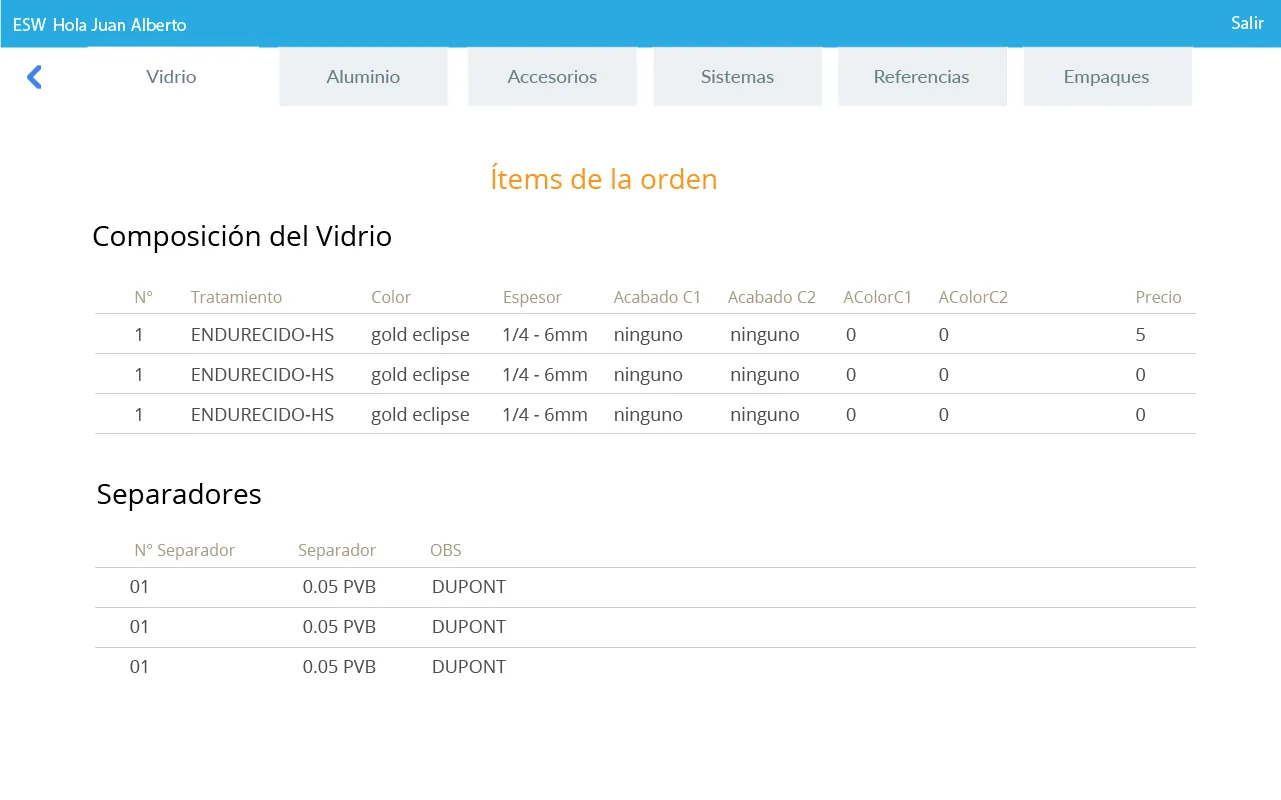1281x800 pixels.
Task: Click the 'Separadores' section heading
Action: tap(179, 494)
